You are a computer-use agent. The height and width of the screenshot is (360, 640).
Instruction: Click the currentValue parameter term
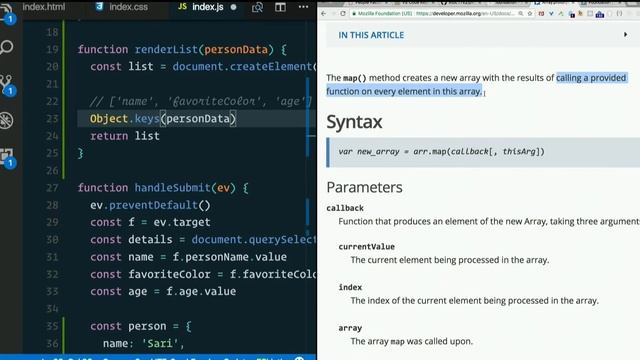(367, 247)
